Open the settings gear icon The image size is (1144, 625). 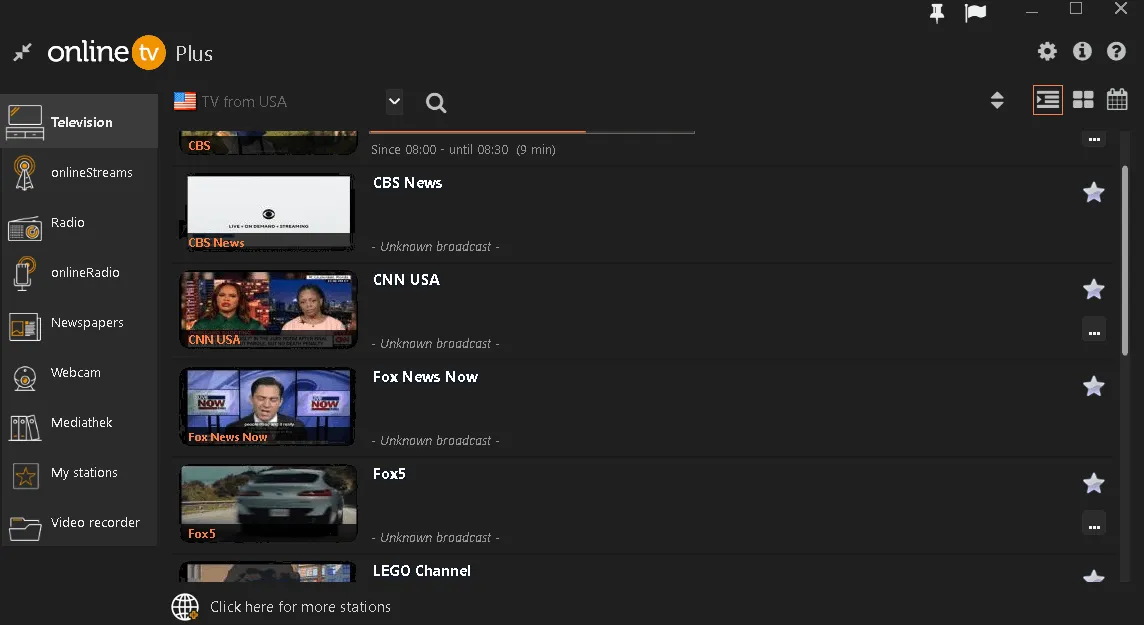pyautogui.click(x=1047, y=52)
